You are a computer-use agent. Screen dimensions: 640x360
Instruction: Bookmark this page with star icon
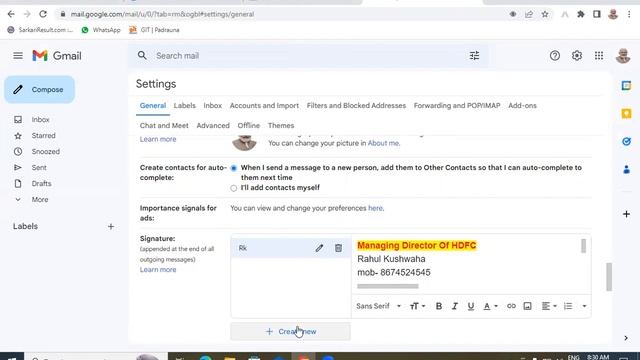click(545, 14)
